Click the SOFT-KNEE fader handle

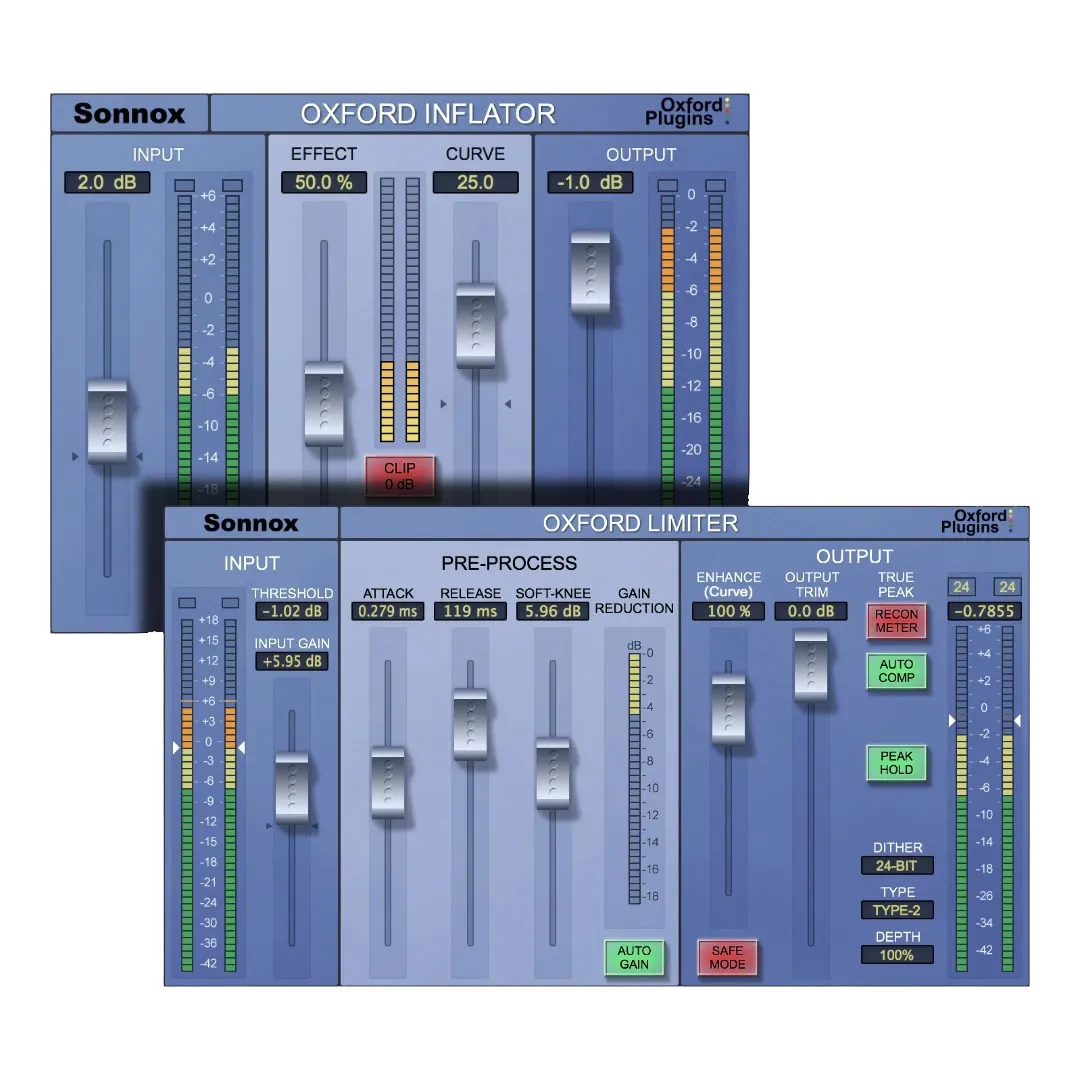coord(552,773)
